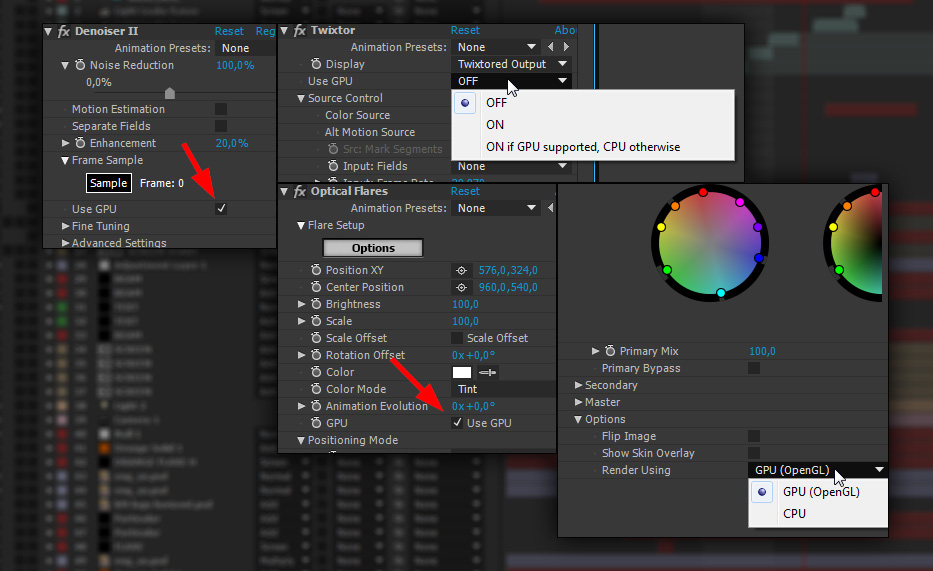Viewport: 933px width, 571px height.
Task: Open the Render Using dropdown
Action: click(x=818, y=470)
